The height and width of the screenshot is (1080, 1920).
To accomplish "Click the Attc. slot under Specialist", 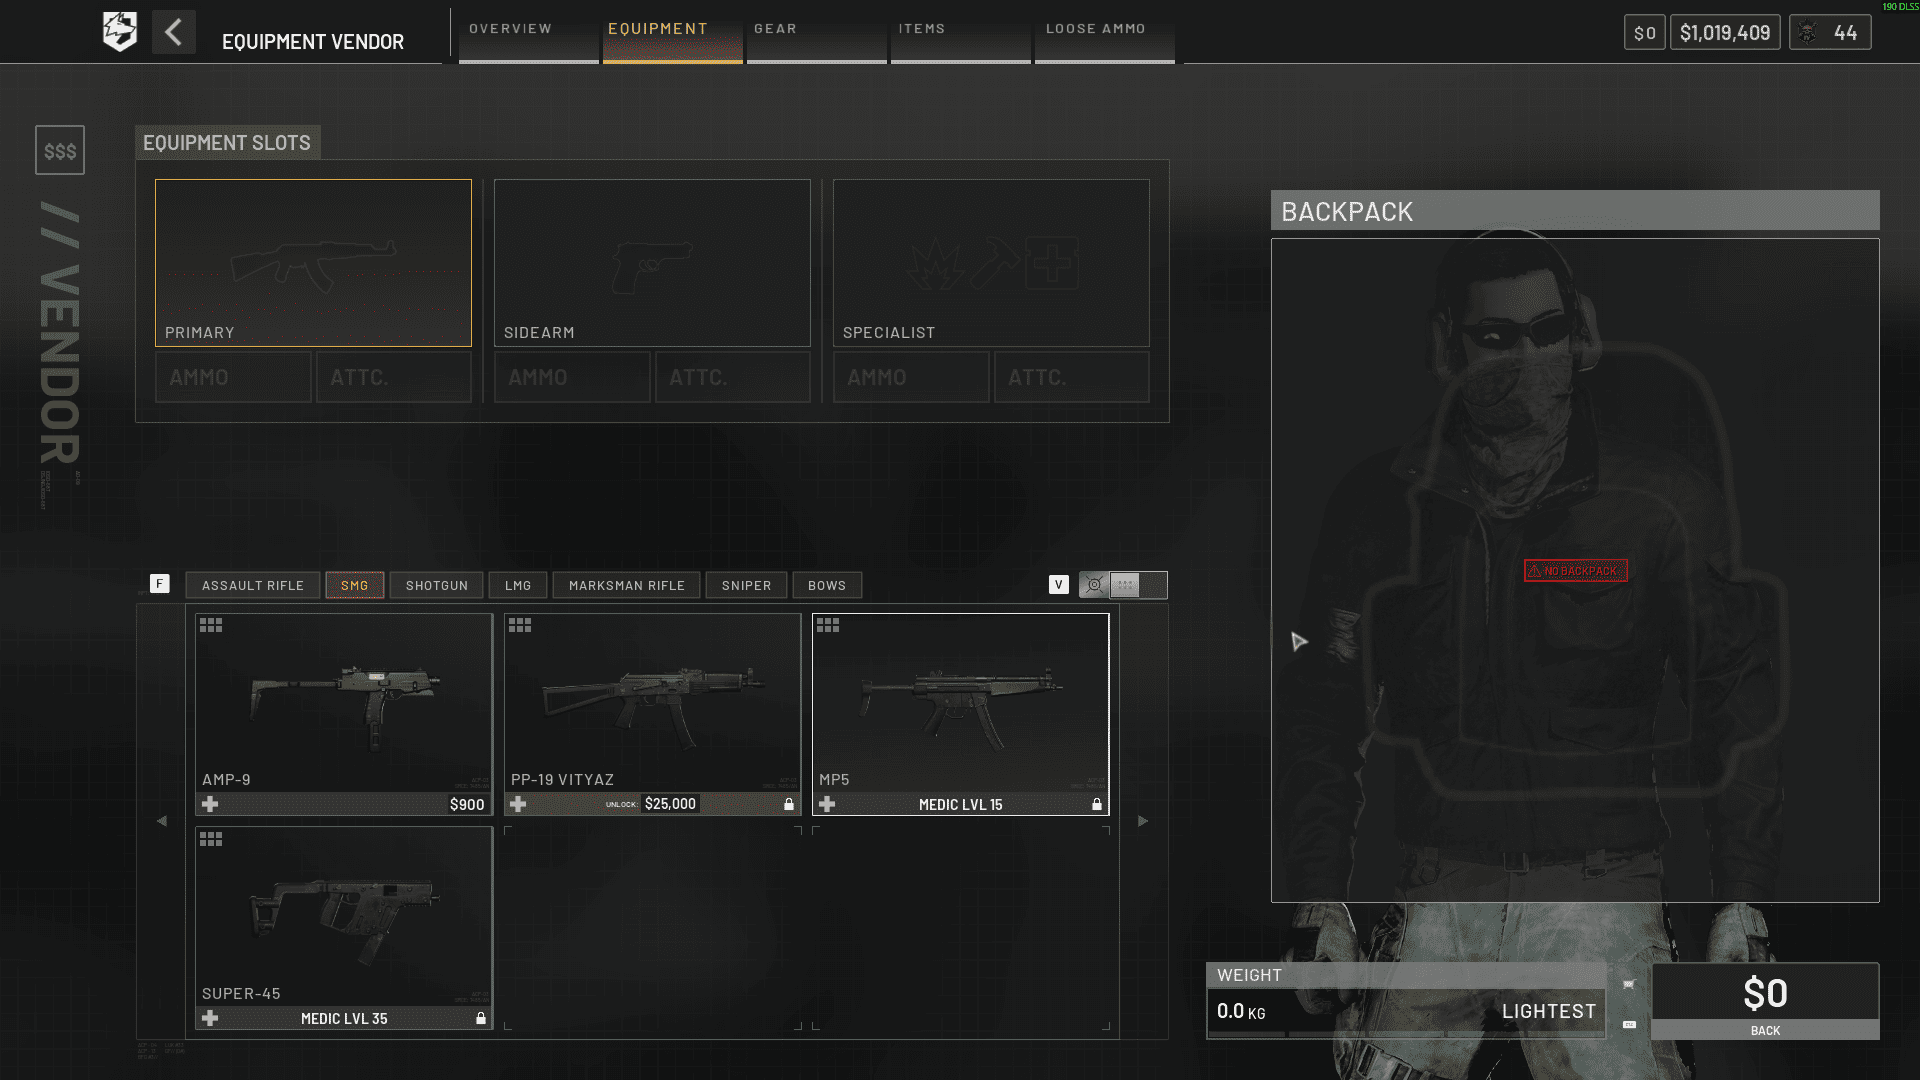I will click(1072, 377).
